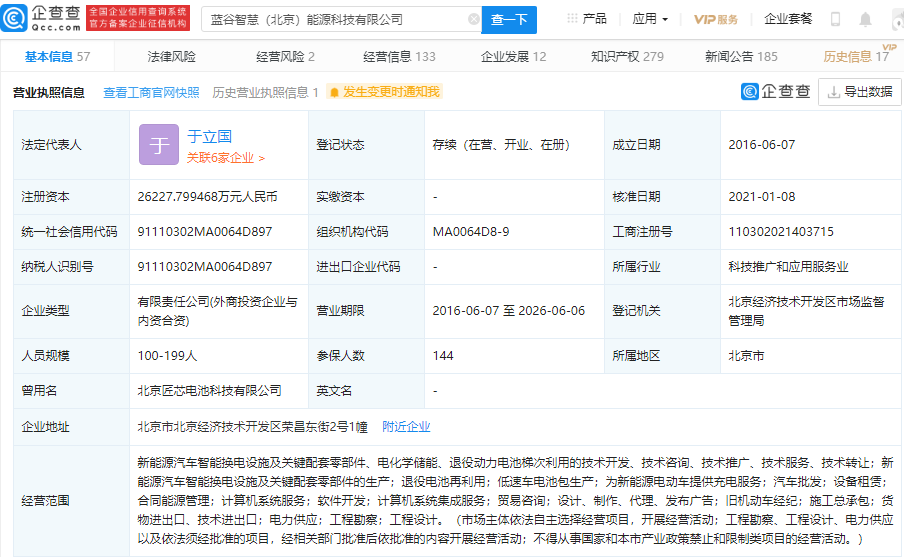The image size is (904, 557).
Task: Switch to 历史信息 tab
Action: (856, 57)
